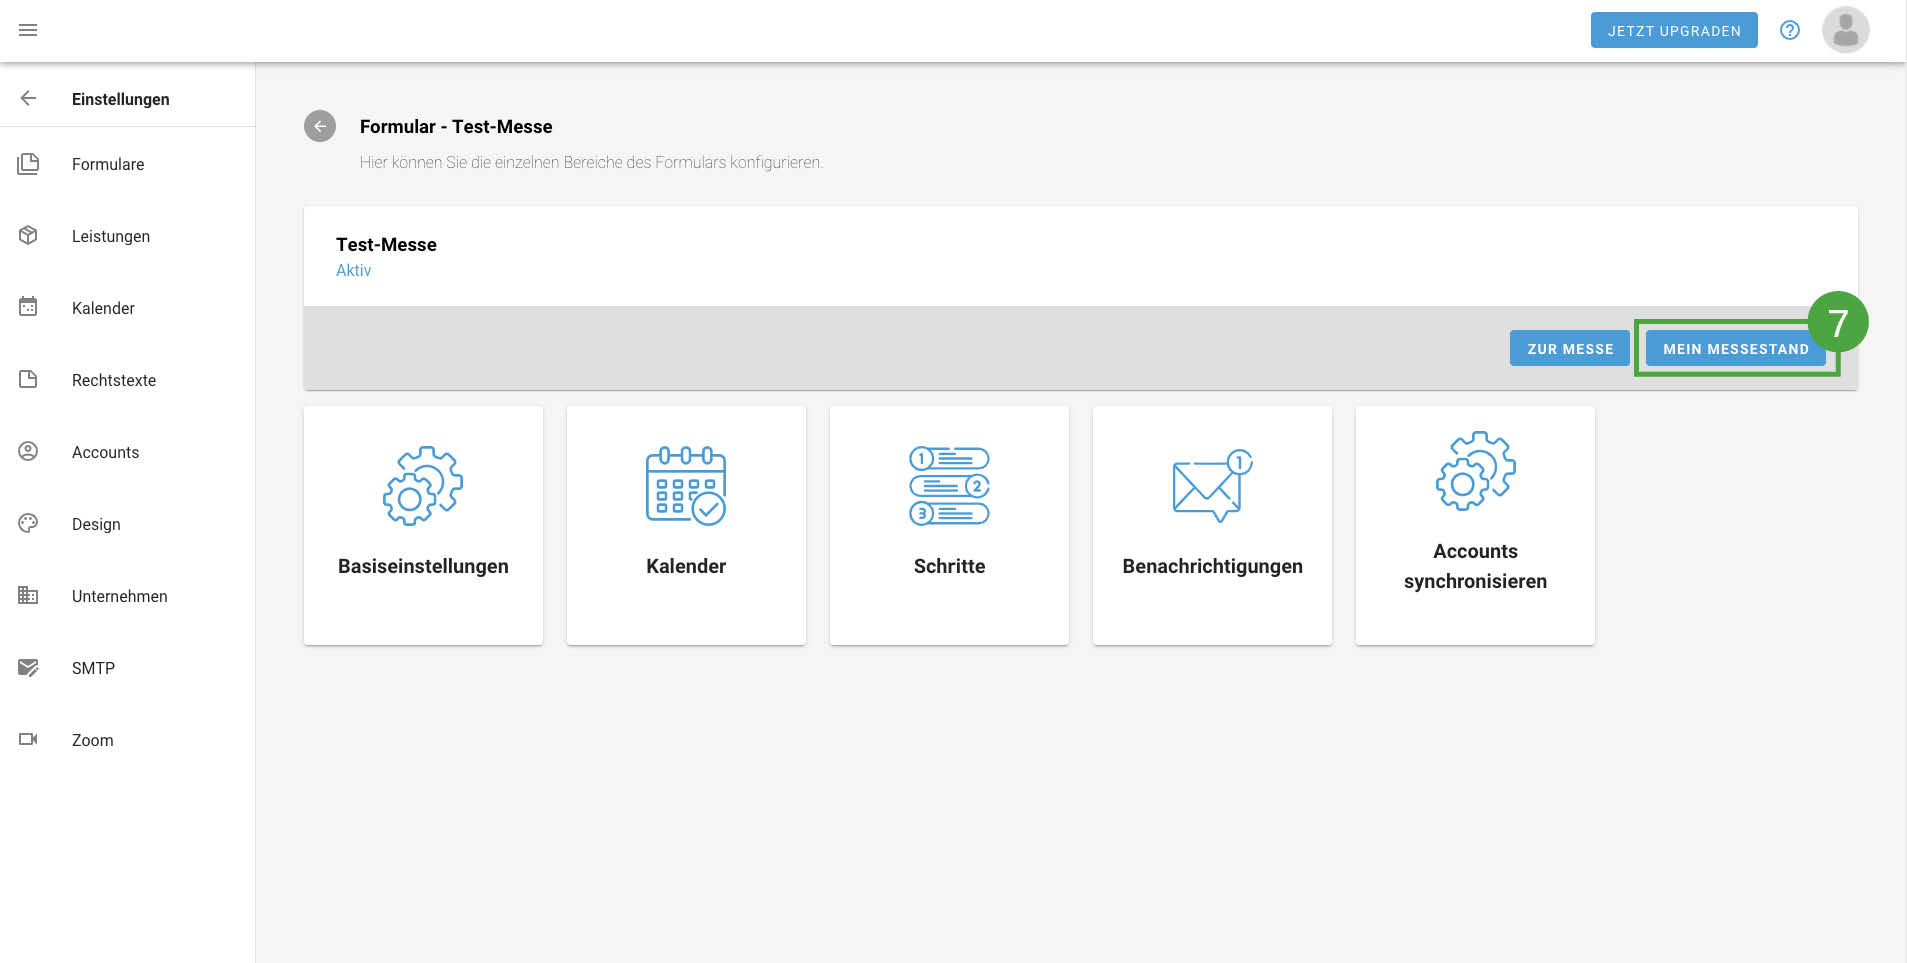Click the round back button beside Formular title
The height and width of the screenshot is (963, 1907).
coord(320,126)
